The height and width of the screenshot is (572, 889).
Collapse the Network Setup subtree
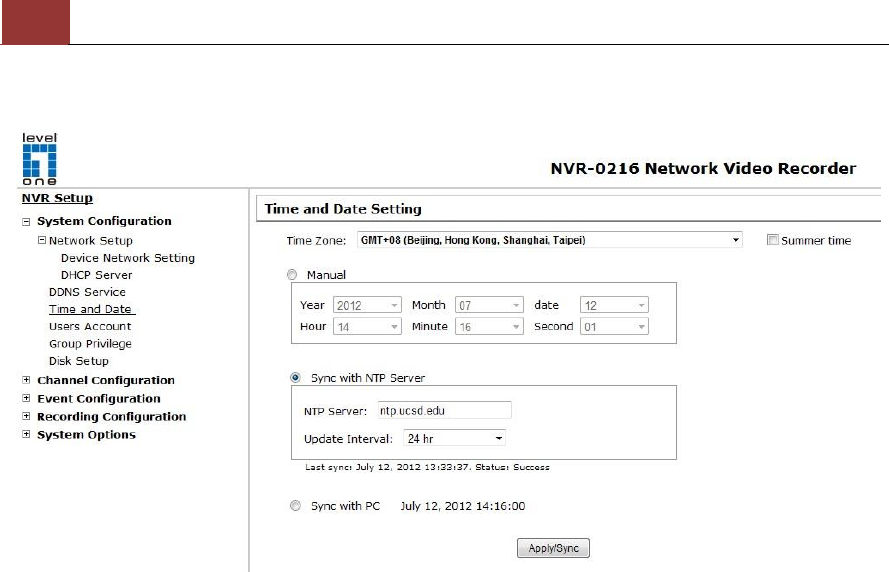pyautogui.click(x=42, y=240)
